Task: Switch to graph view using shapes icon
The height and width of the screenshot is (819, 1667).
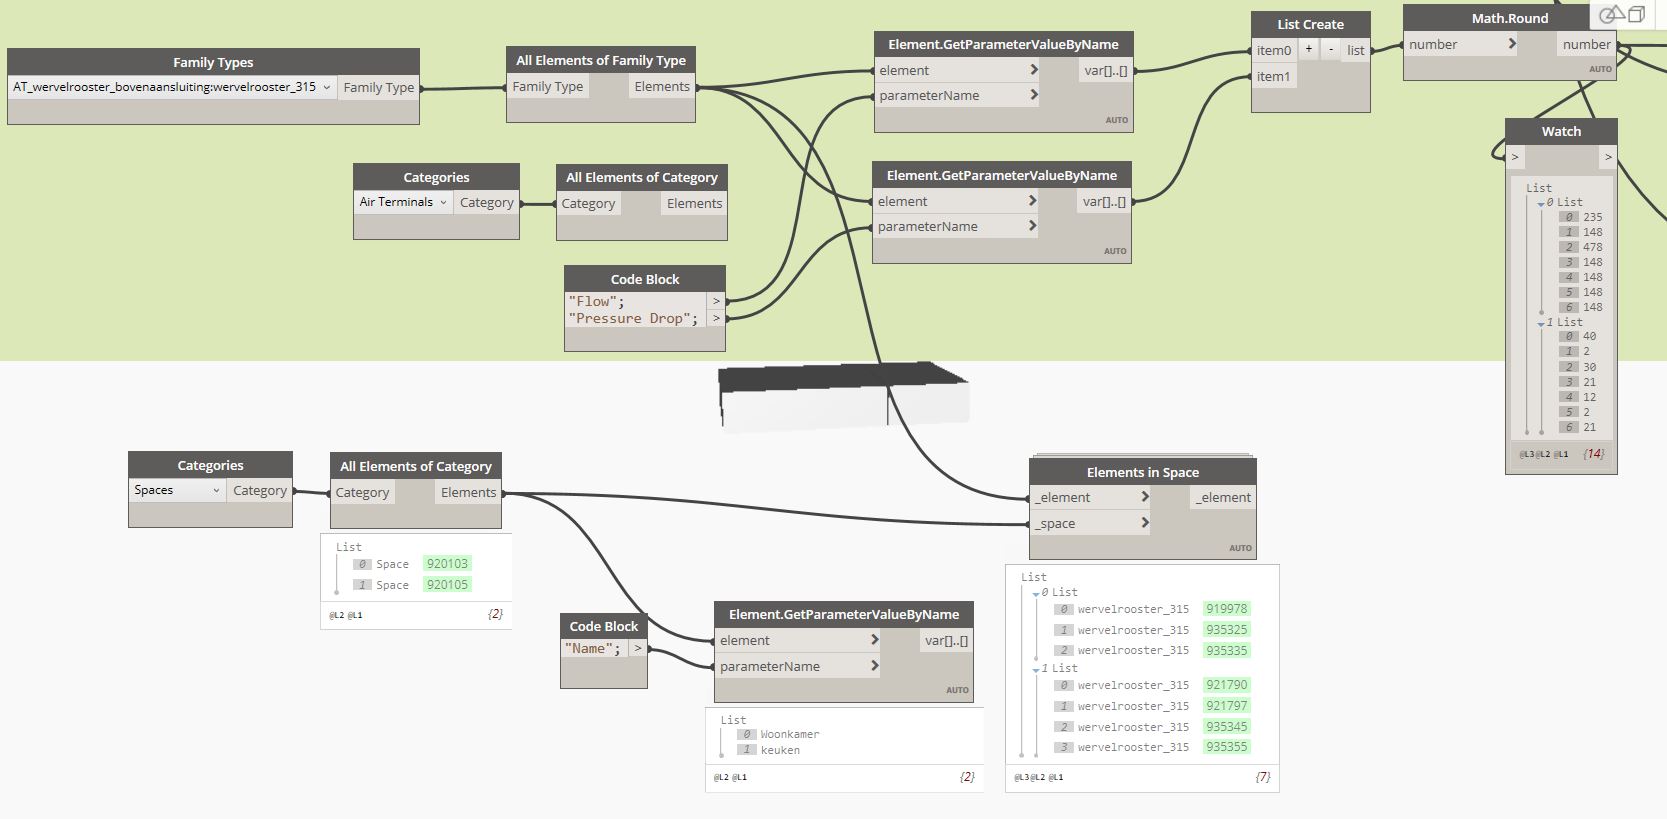Action: [x=1611, y=14]
